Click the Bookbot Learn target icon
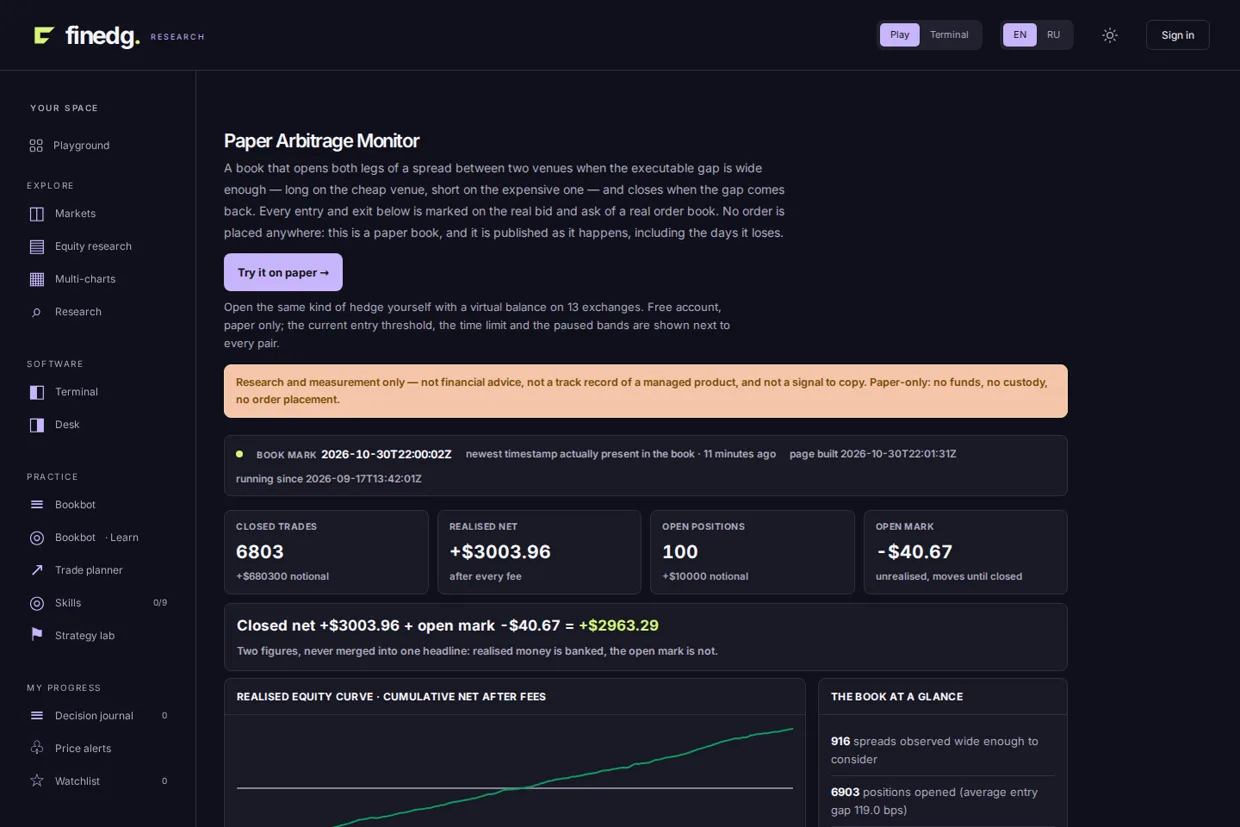Image resolution: width=1240 pixels, height=827 pixels. 37,538
